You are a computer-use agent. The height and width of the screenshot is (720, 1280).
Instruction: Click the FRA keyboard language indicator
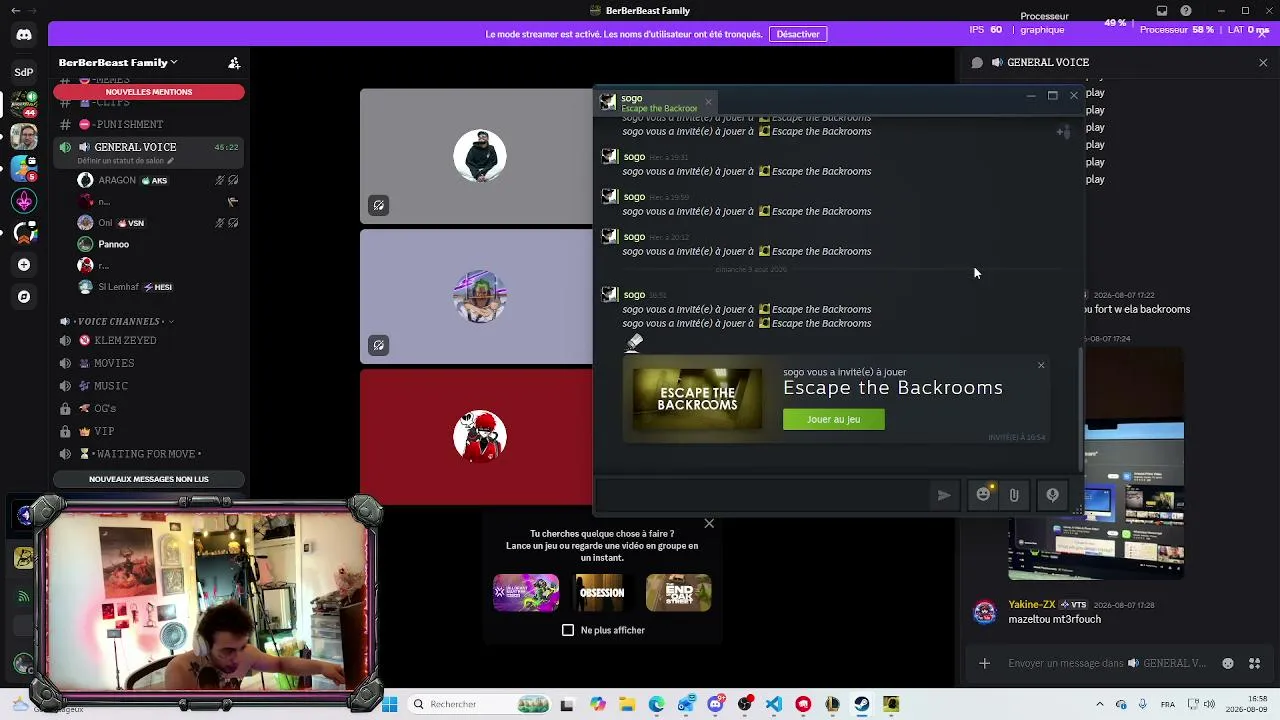(1167, 704)
